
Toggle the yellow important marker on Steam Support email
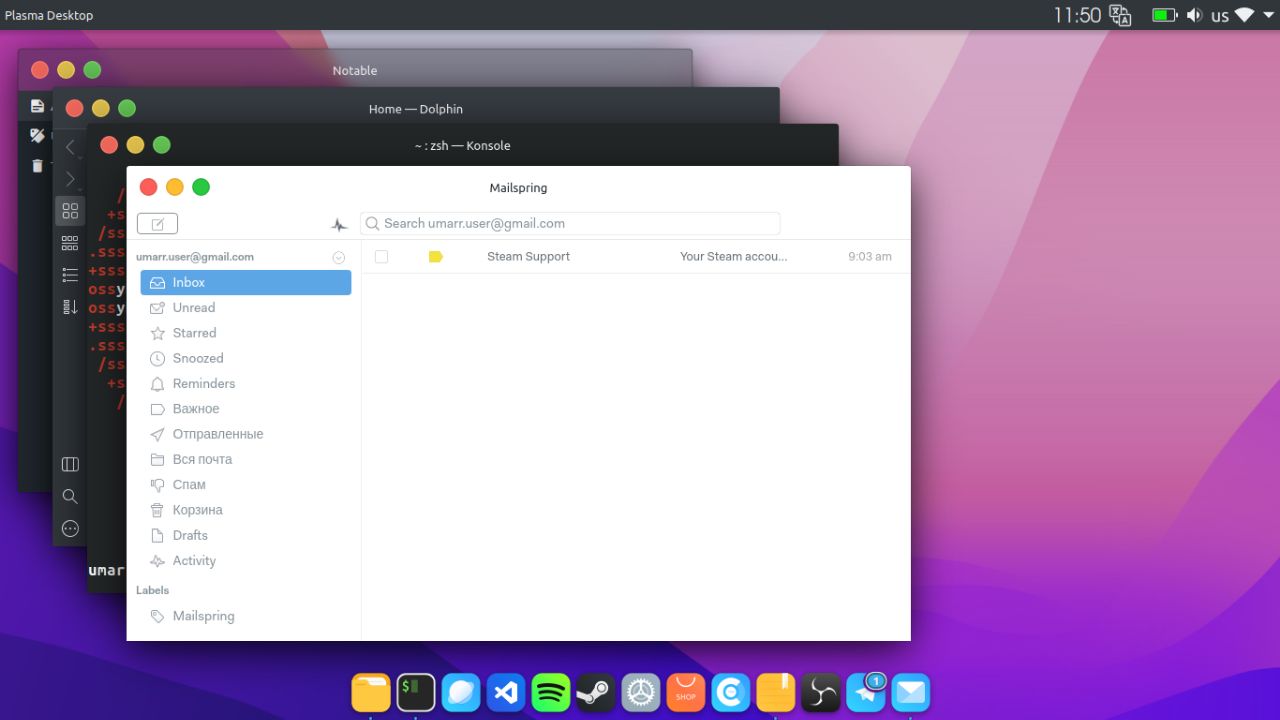click(435, 257)
